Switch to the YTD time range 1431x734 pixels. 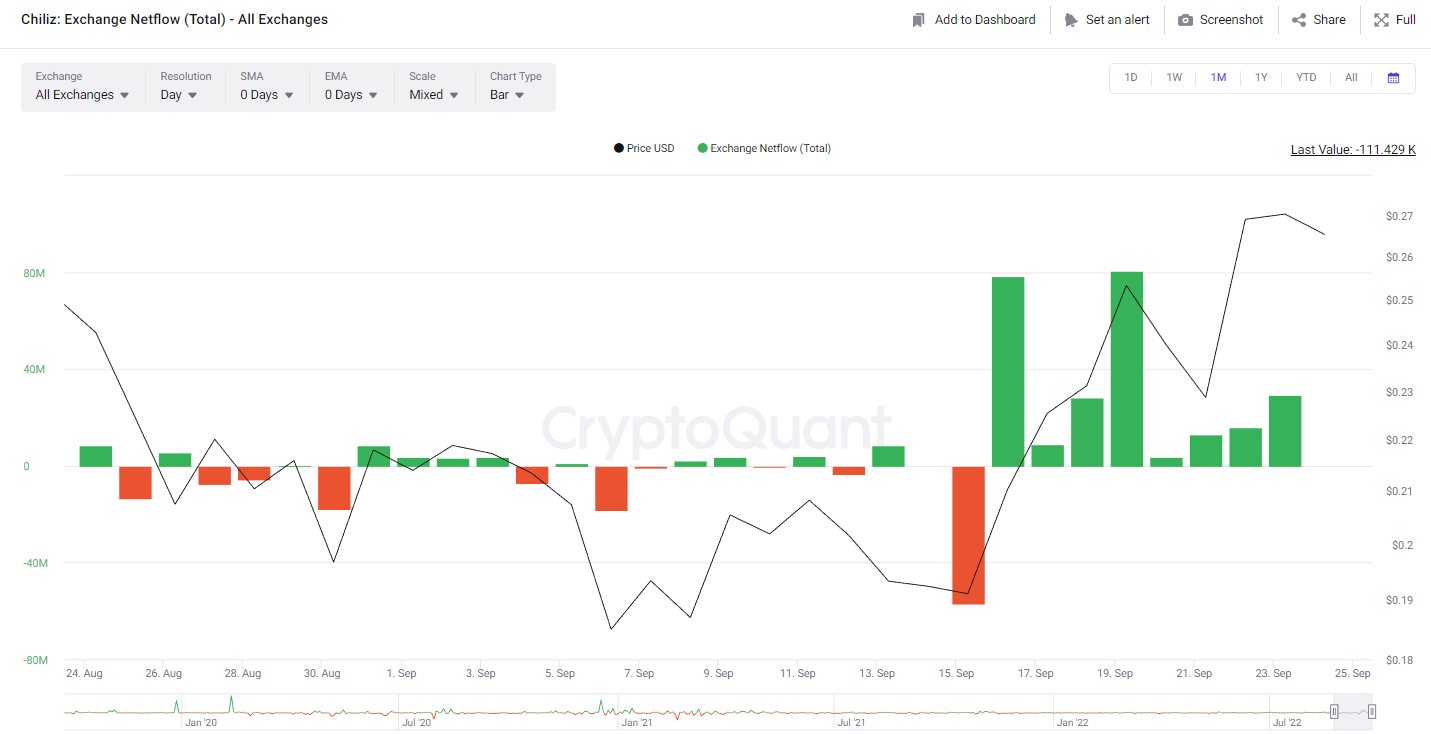click(x=1306, y=78)
